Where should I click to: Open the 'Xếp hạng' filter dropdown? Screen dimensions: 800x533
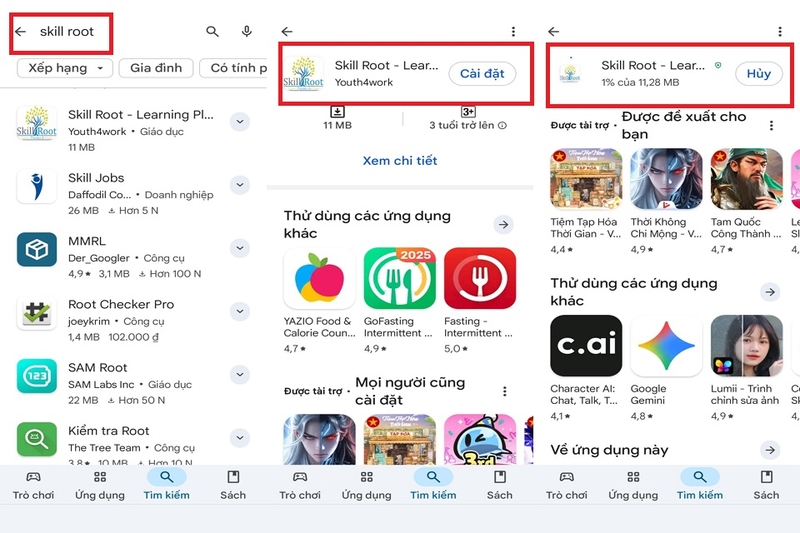pos(65,68)
